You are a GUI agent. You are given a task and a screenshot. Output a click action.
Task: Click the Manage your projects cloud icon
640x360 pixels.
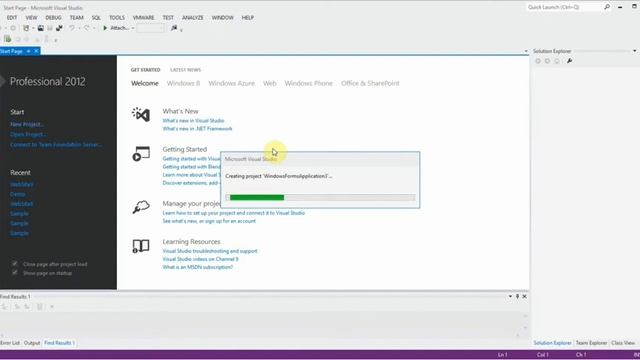pos(141,207)
